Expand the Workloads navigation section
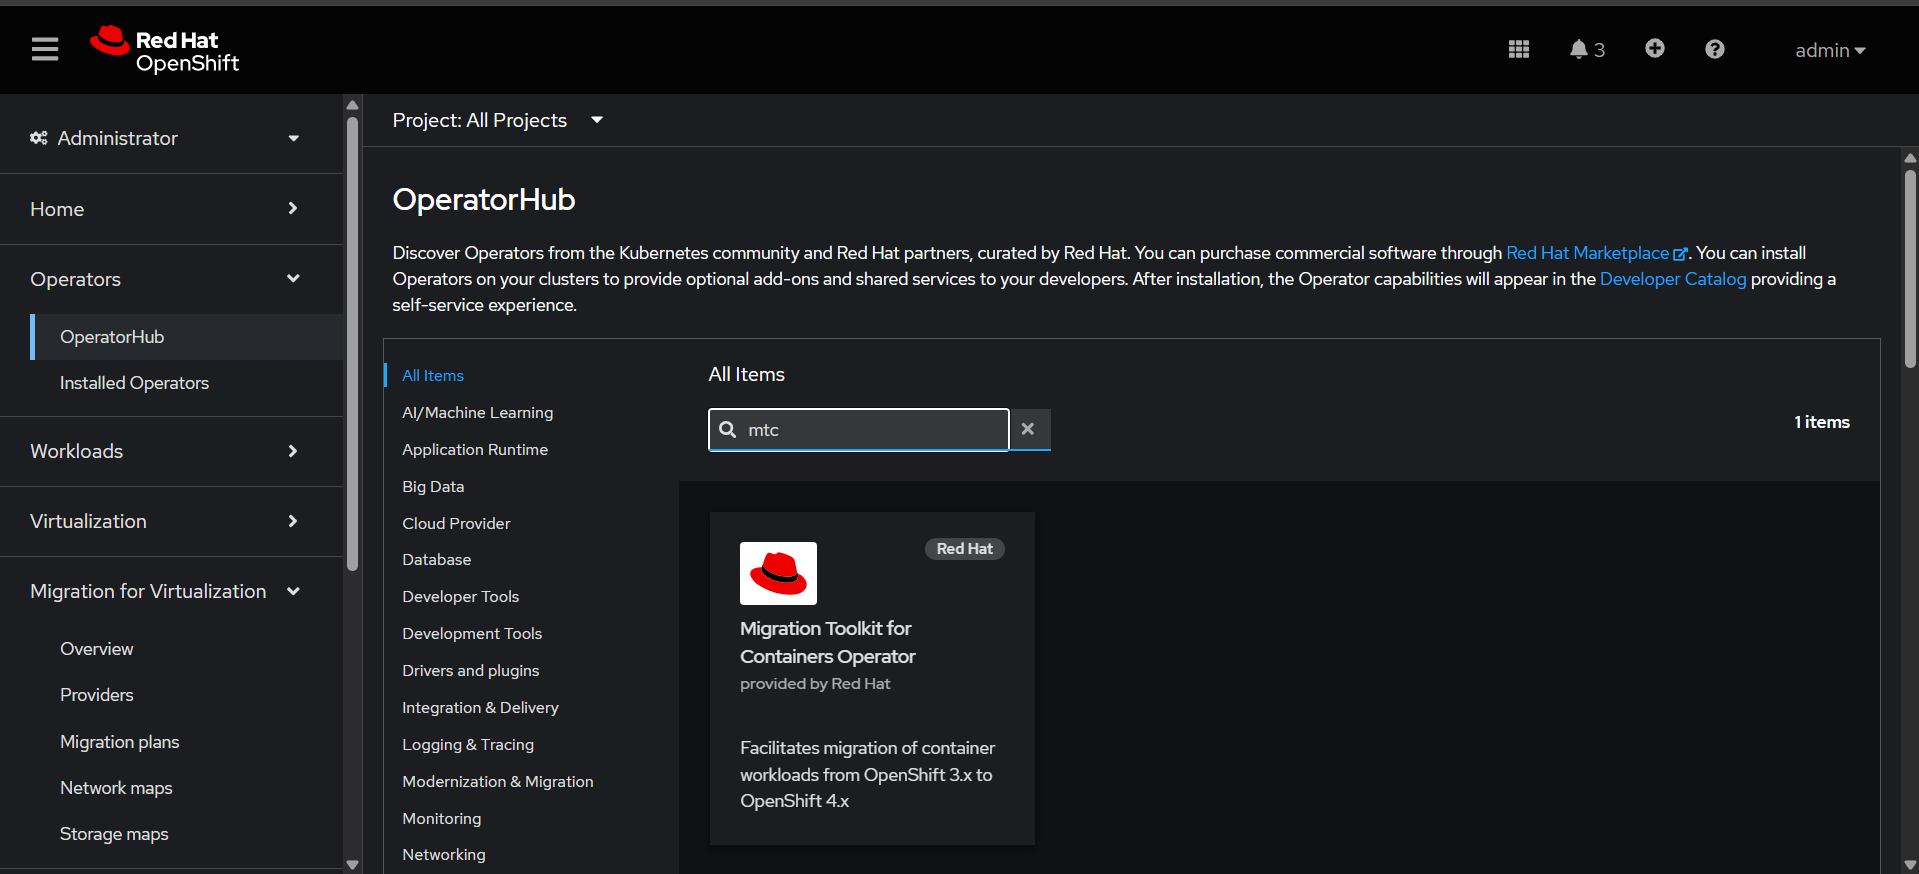Image resolution: width=1919 pixels, height=874 pixels. click(165, 451)
